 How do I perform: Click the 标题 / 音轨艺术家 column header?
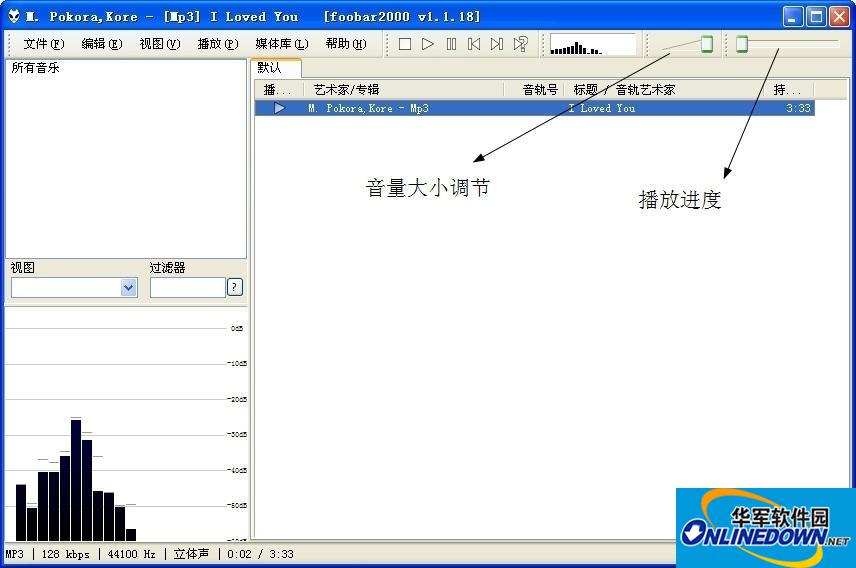(662, 90)
